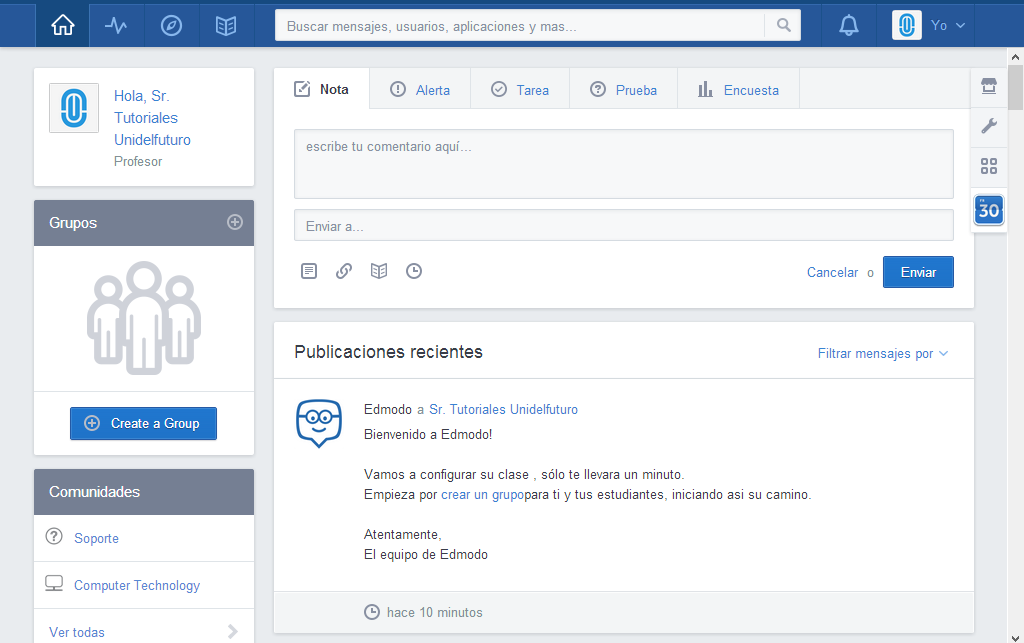Image resolution: width=1024 pixels, height=643 pixels.
Task: Click the scrollbar down arrow
Action: click(x=1016, y=637)
